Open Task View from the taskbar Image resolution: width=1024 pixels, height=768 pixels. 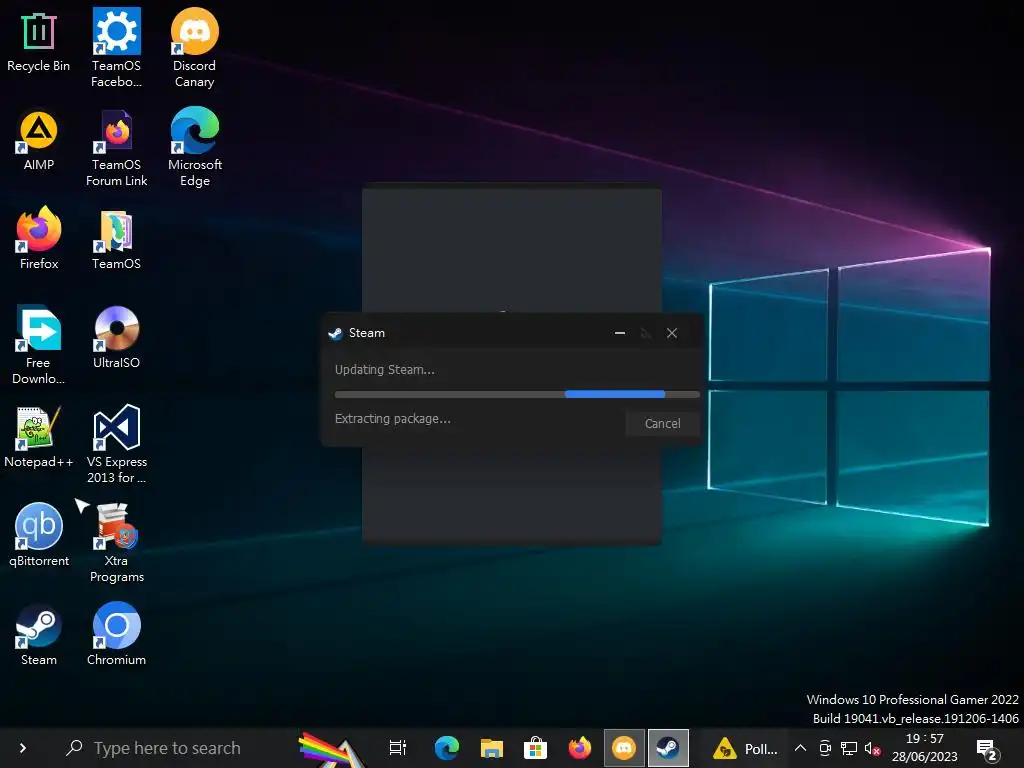[x=398, y=748]
